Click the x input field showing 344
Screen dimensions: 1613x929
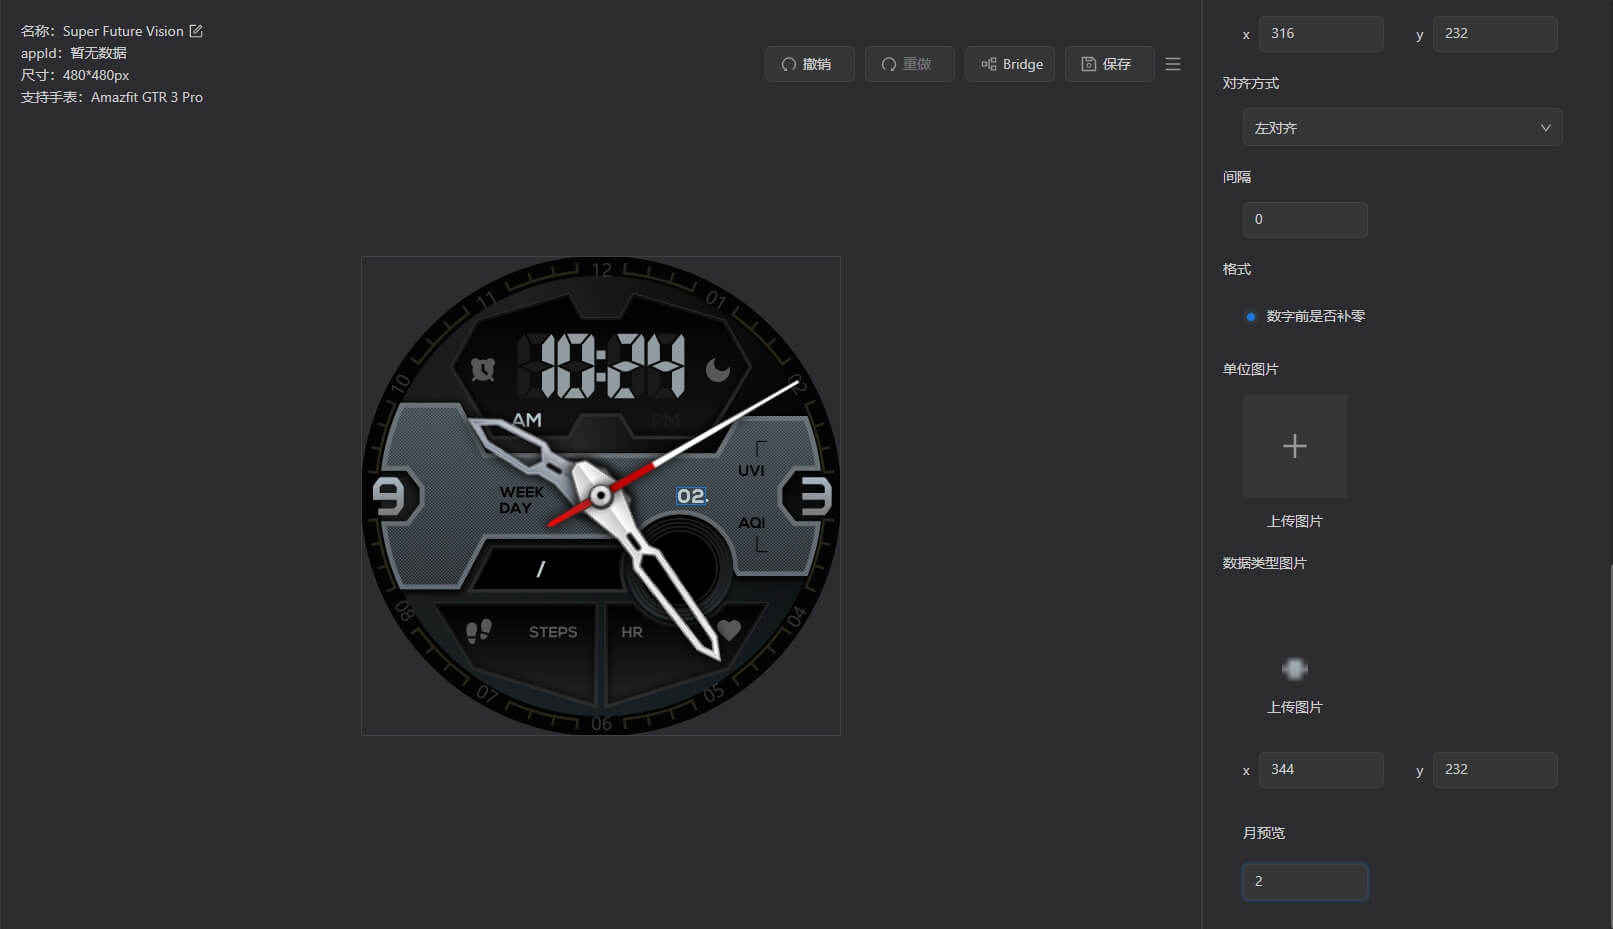pos(1320,770)
